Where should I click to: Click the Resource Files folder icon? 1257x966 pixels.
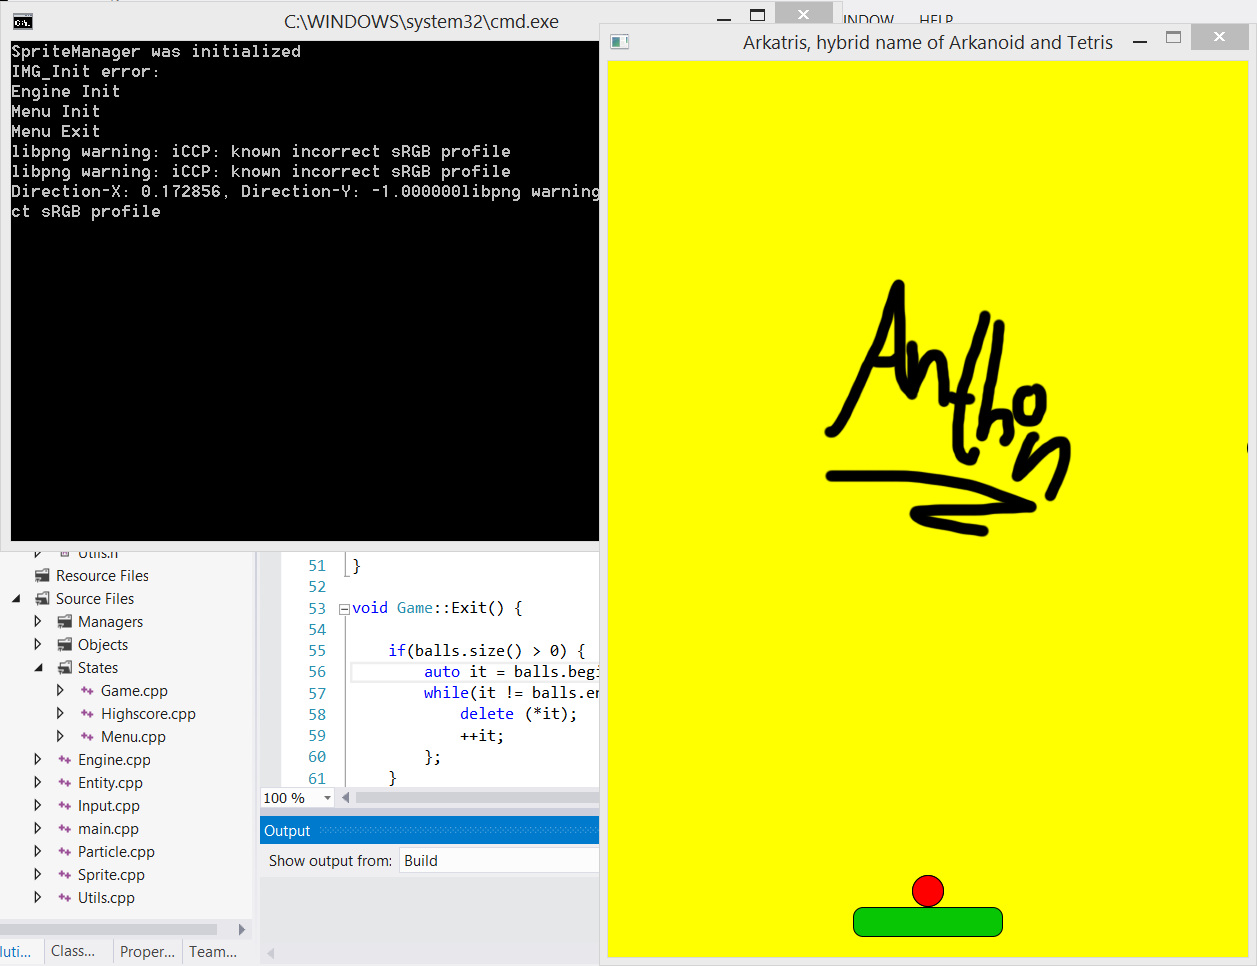42,576
